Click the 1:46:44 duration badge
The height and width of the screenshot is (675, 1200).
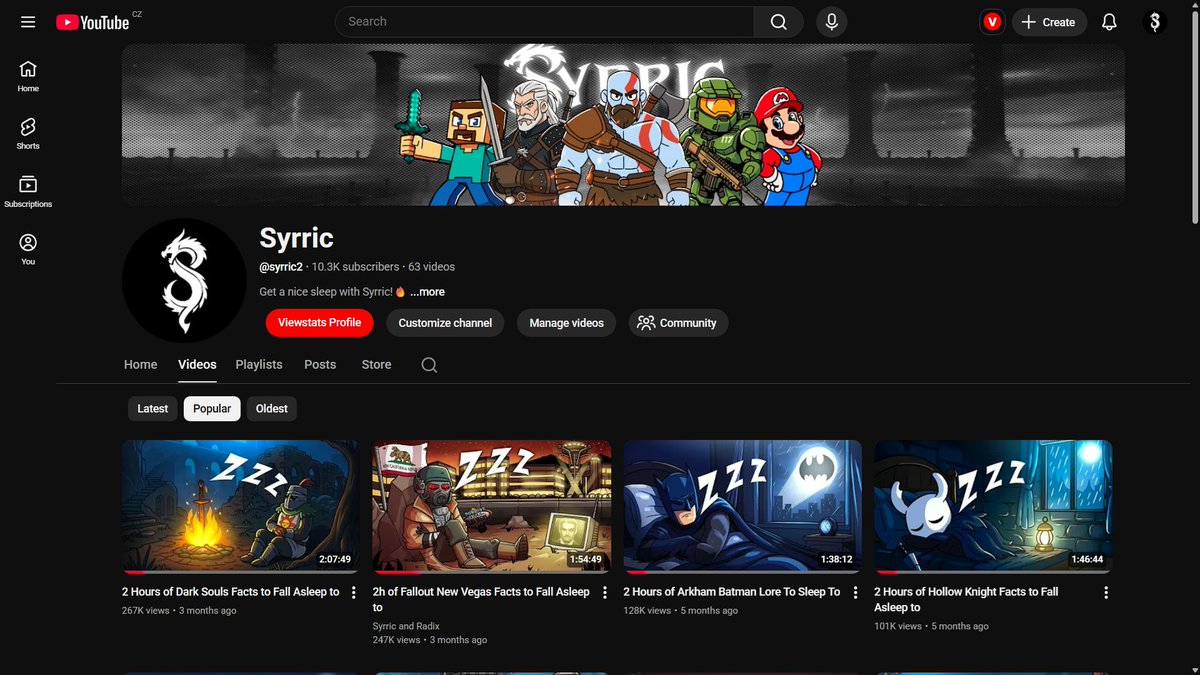click(x=1088, y=560)
